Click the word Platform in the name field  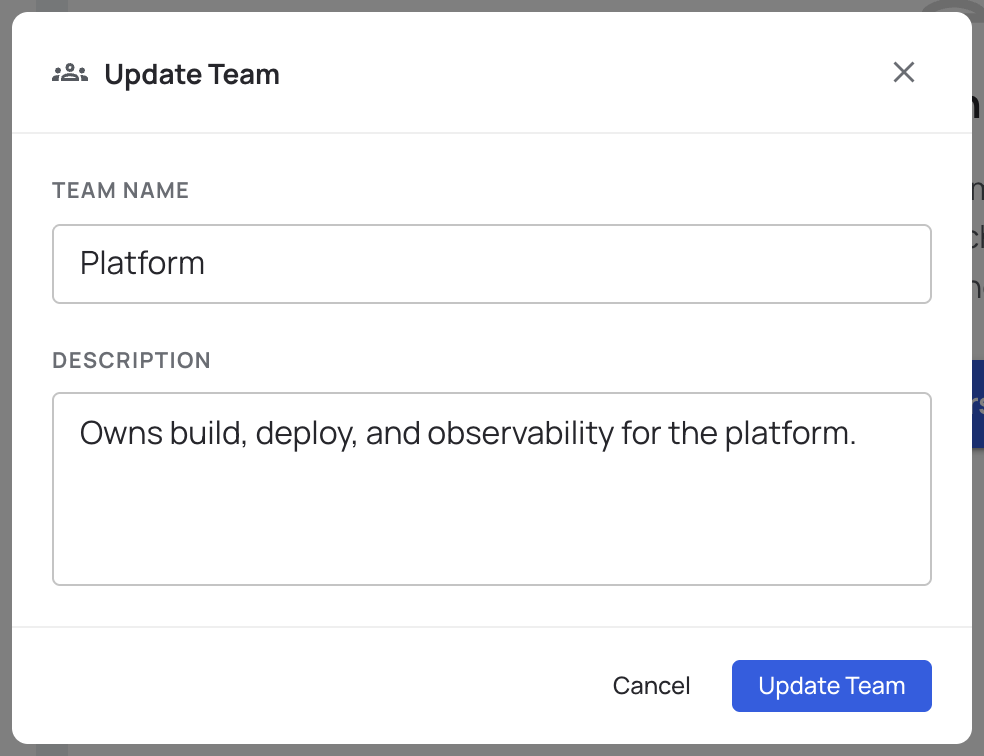click(x=142, y=263)
